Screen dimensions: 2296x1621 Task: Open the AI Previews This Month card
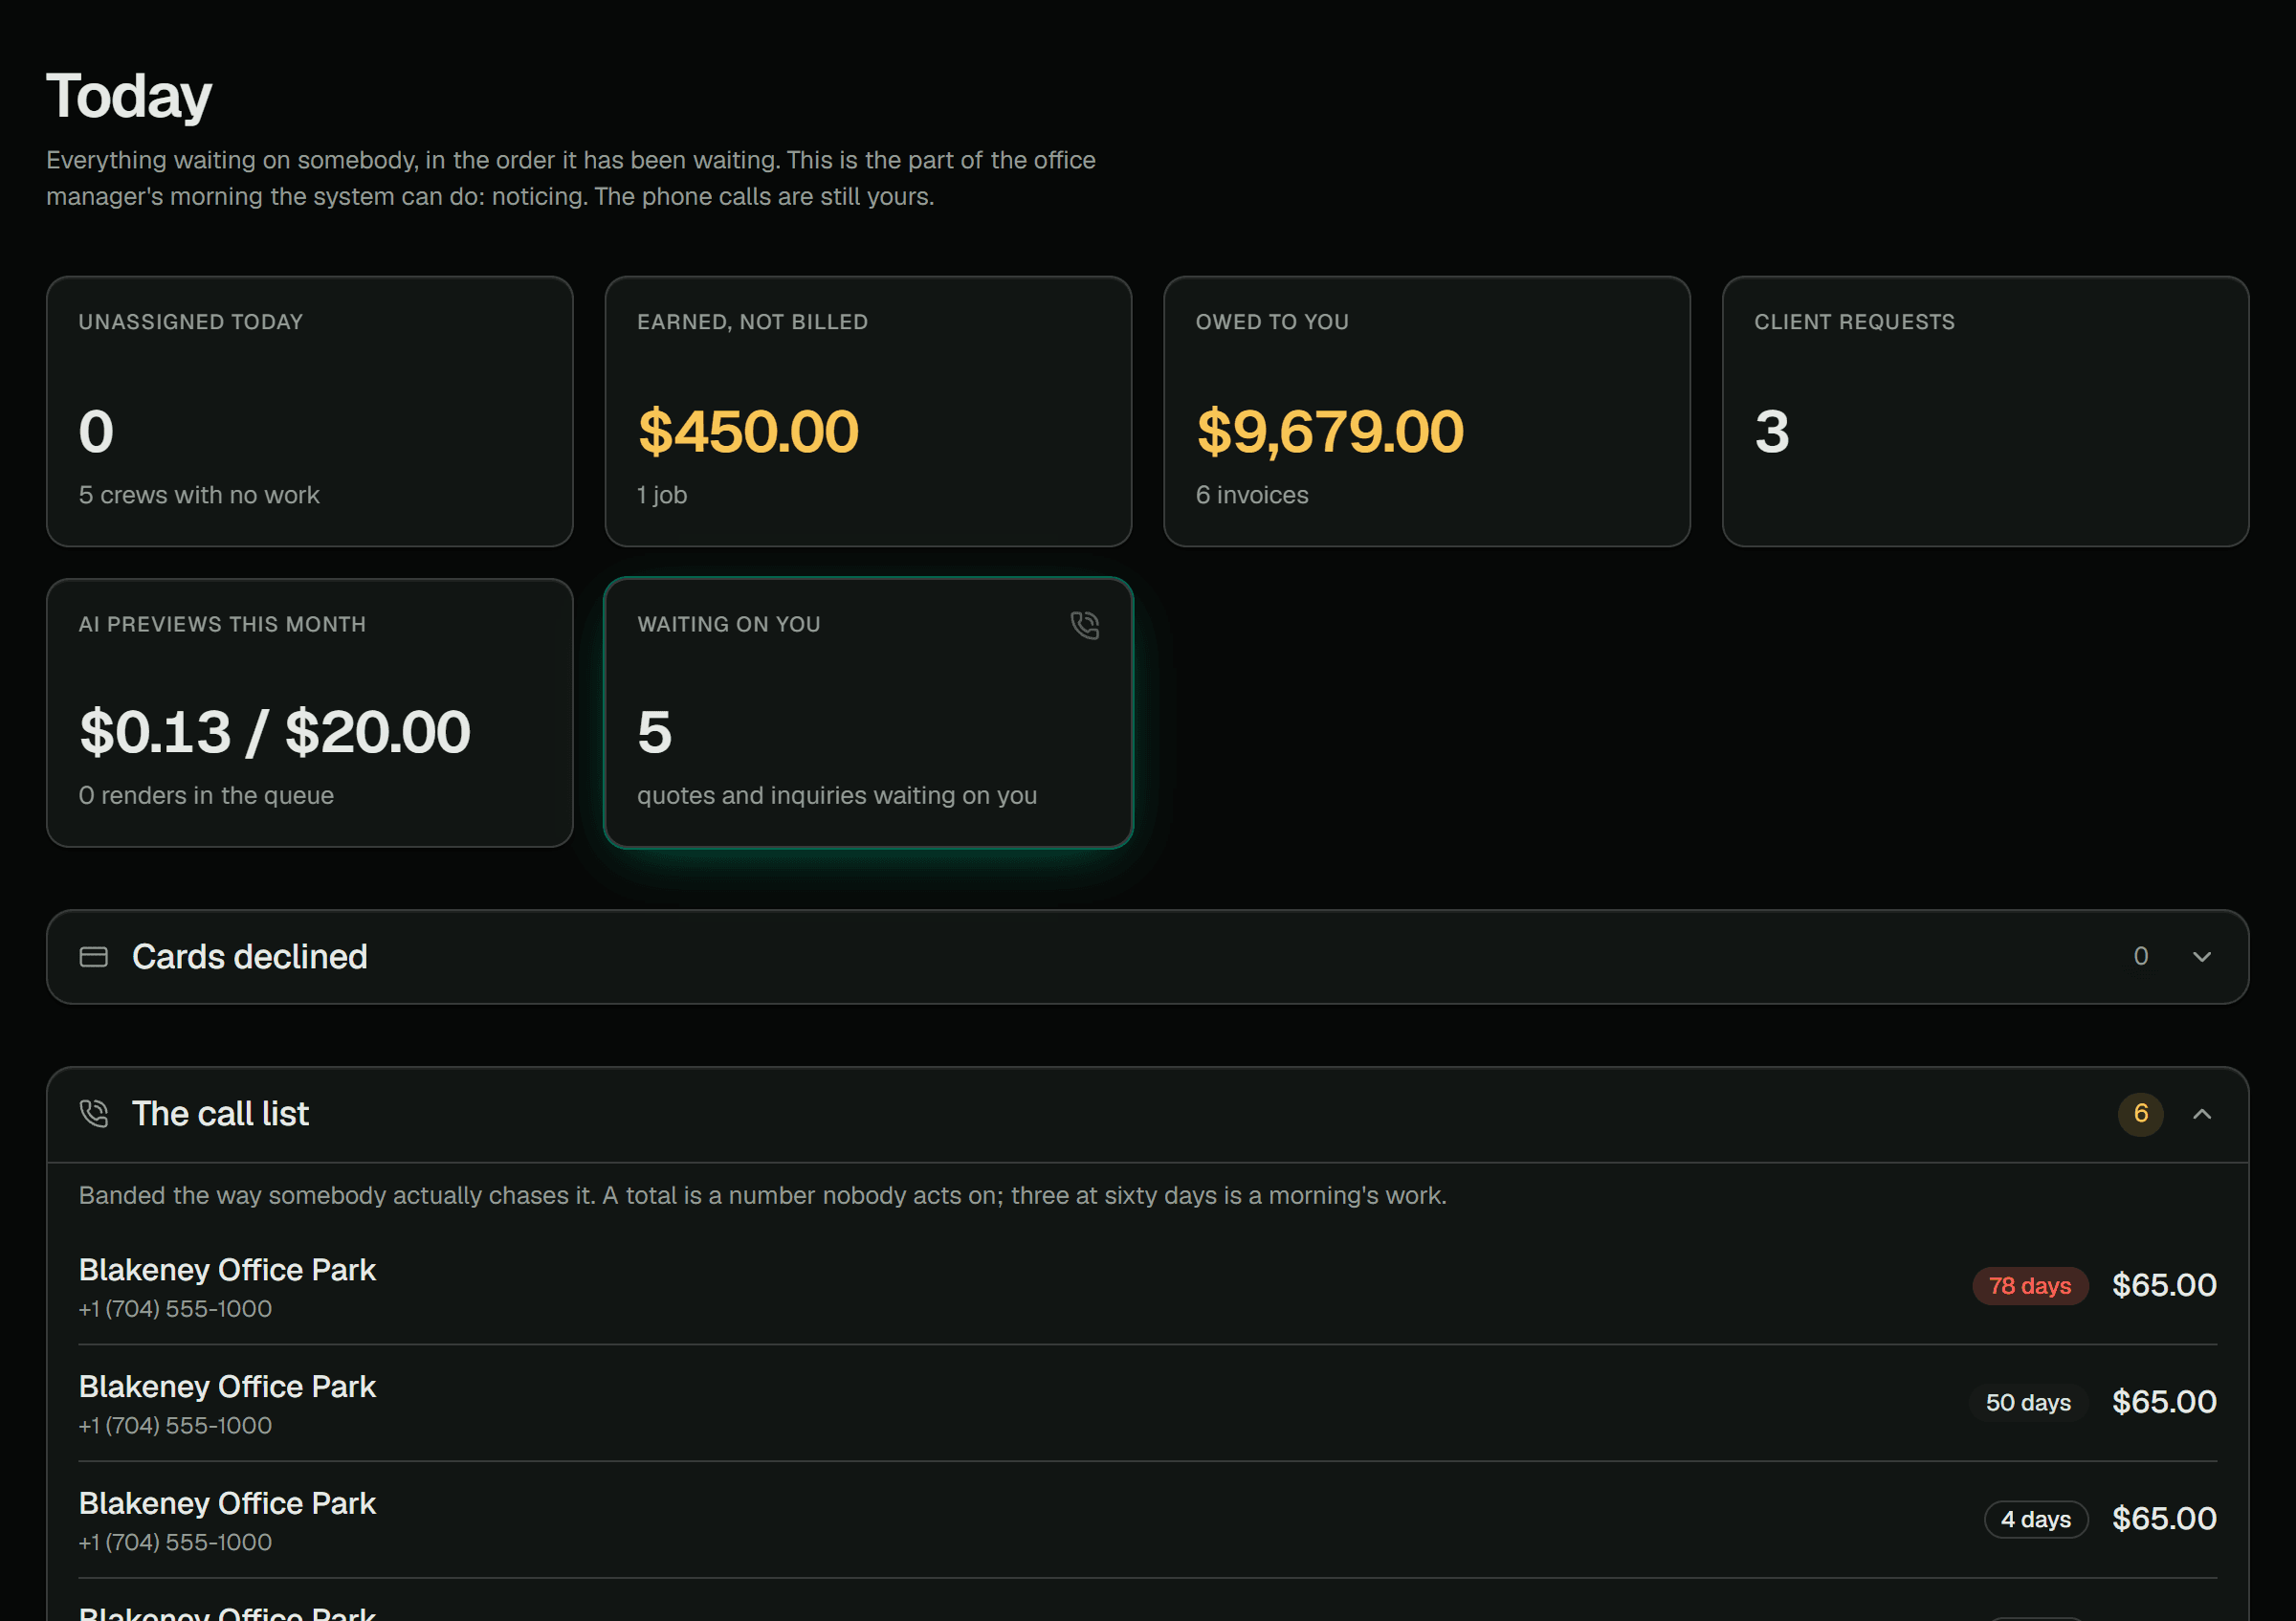click(310, 713)
